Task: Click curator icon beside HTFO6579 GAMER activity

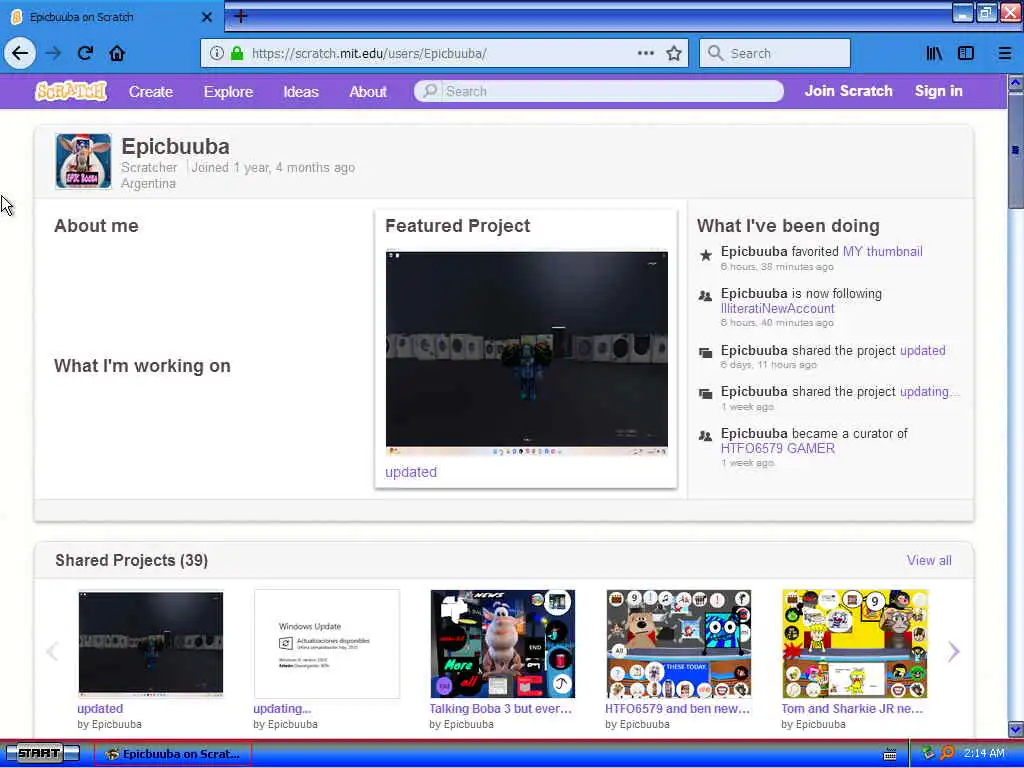Action: click(x=705, y=436)
